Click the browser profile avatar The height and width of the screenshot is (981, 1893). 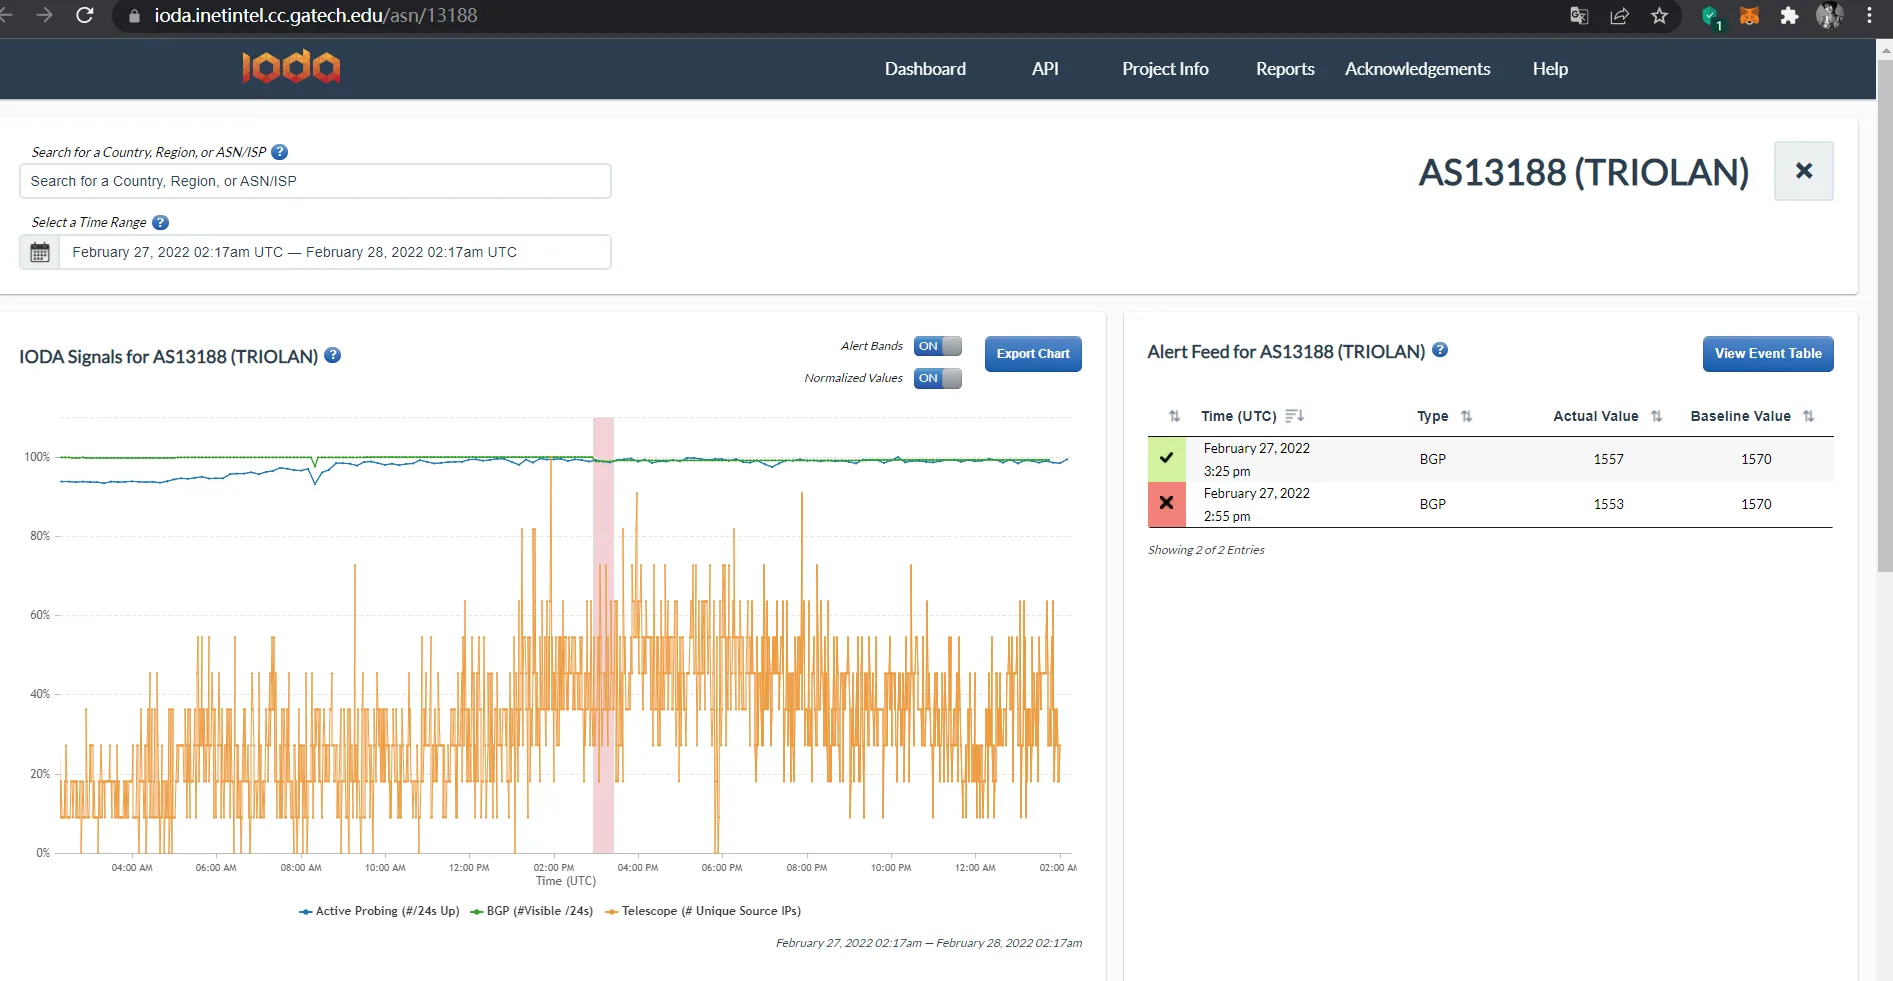(1829, 15)
